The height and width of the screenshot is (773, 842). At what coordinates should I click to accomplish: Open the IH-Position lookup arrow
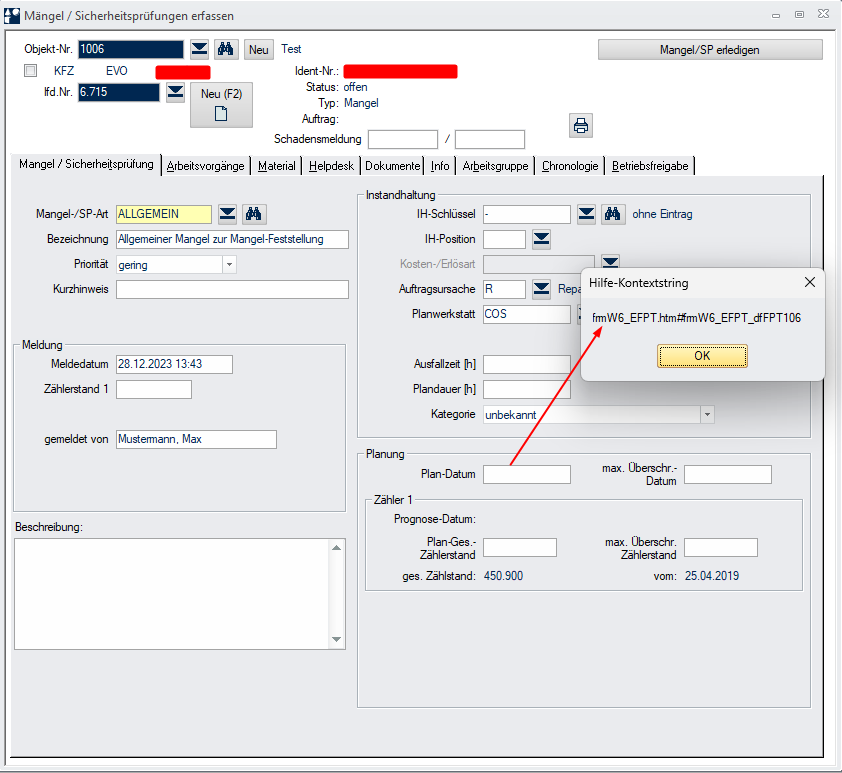point(541,238)
